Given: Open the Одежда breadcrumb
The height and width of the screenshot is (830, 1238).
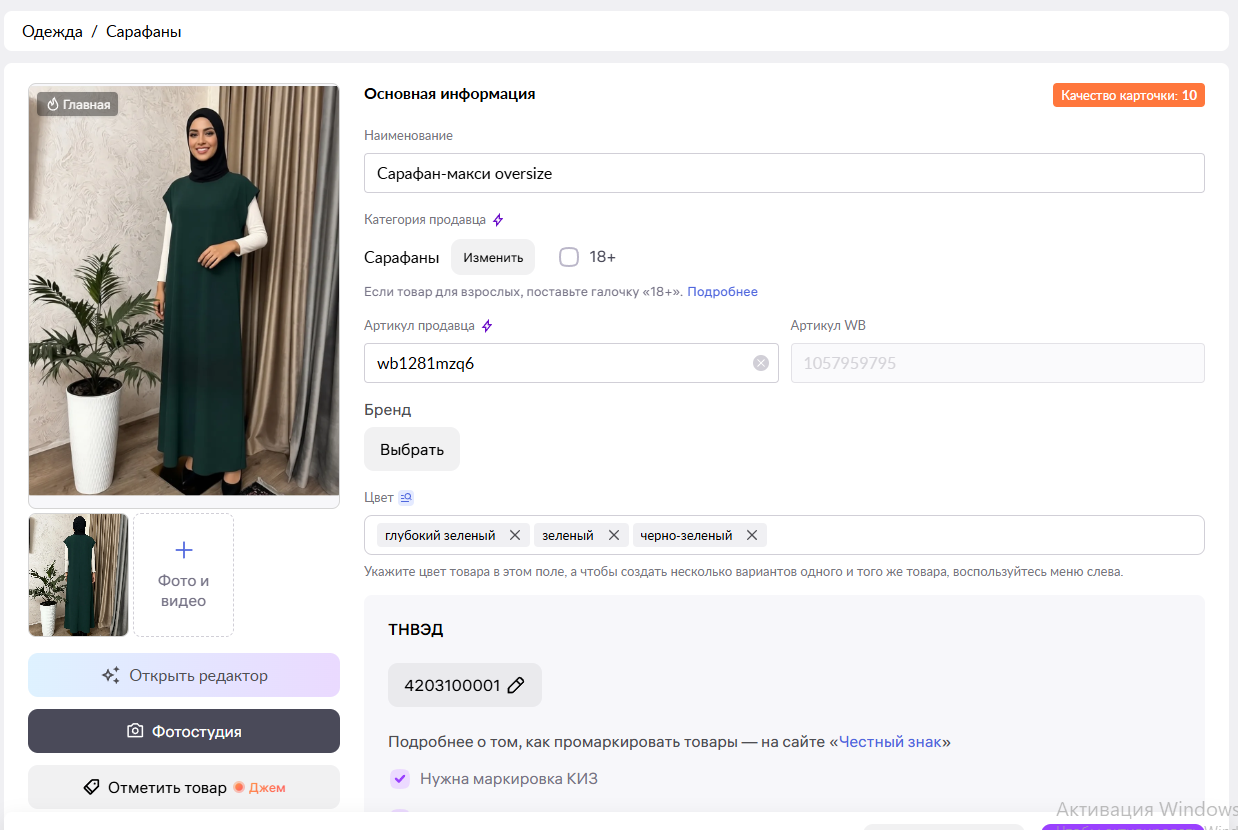Looking at the screenshot, I should tap(52, 31).
